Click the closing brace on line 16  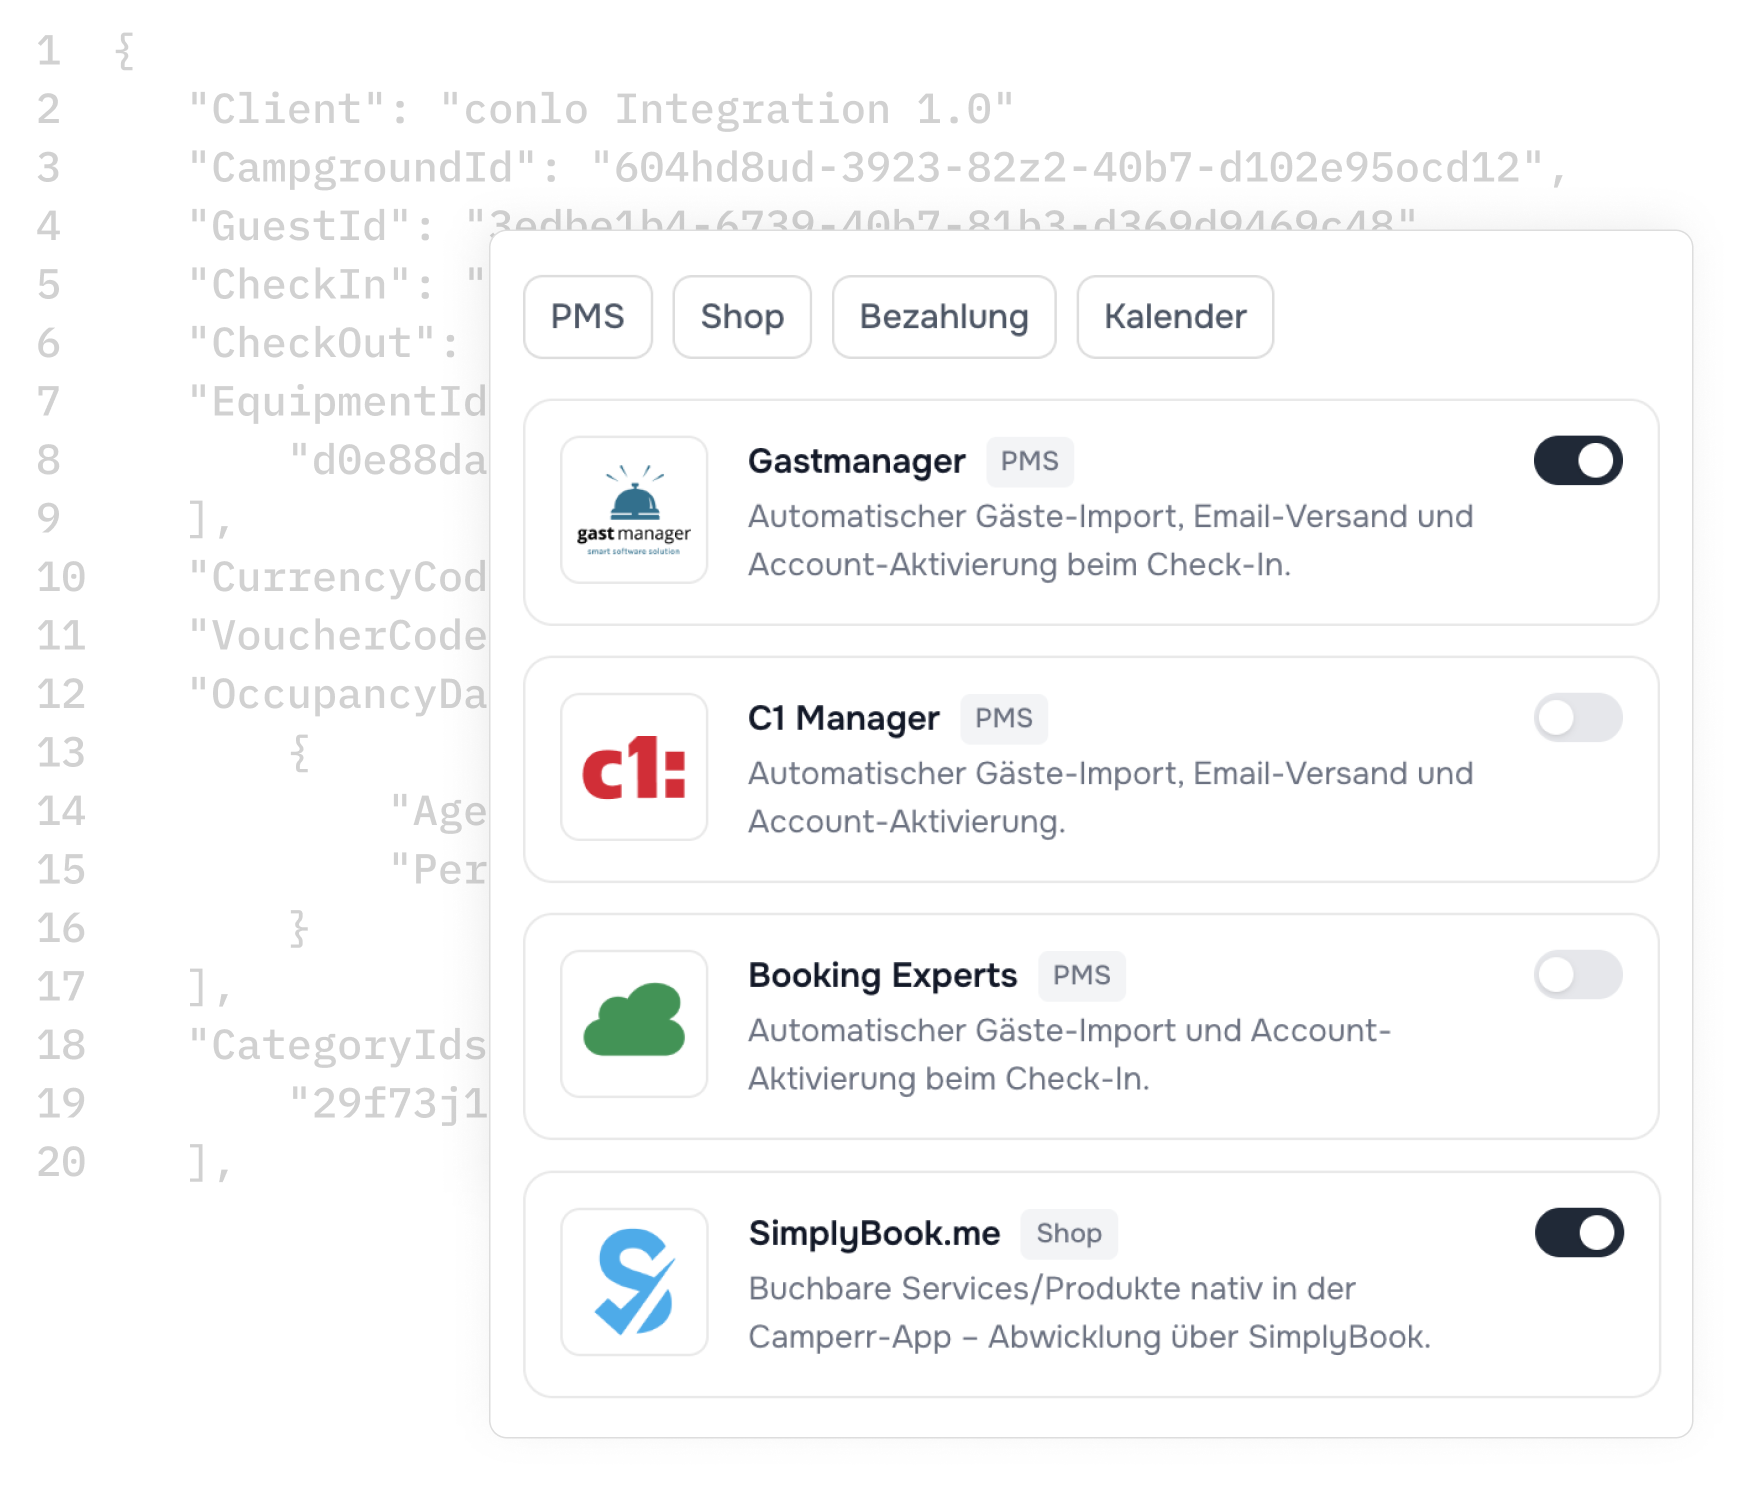click(x=299, y=928)
